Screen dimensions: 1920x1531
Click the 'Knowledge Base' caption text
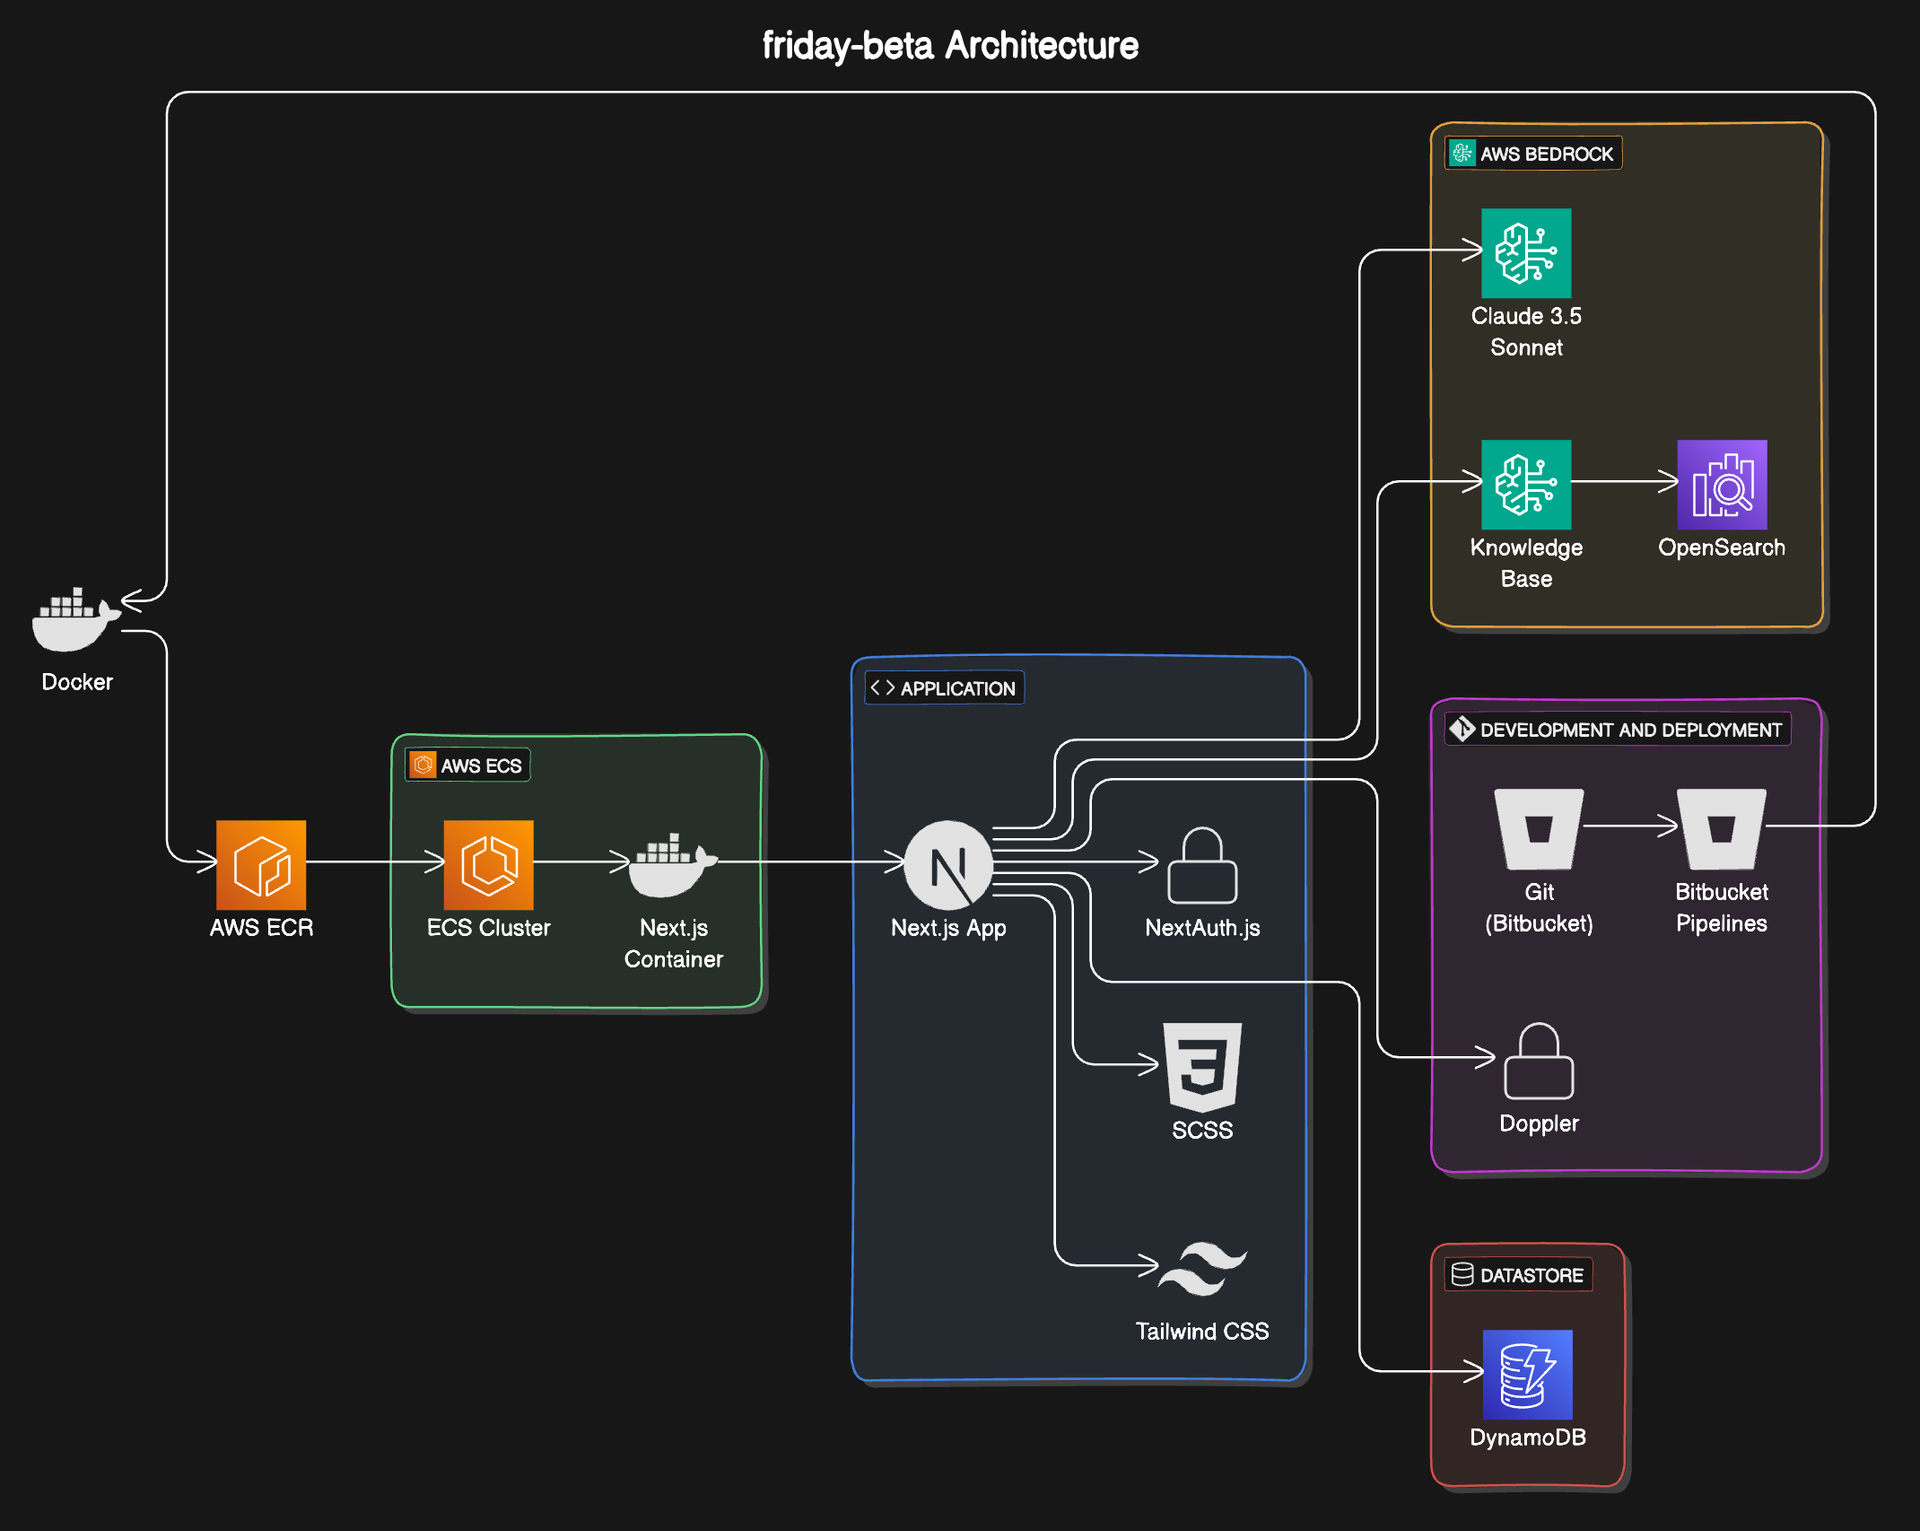coord(1526,563)
